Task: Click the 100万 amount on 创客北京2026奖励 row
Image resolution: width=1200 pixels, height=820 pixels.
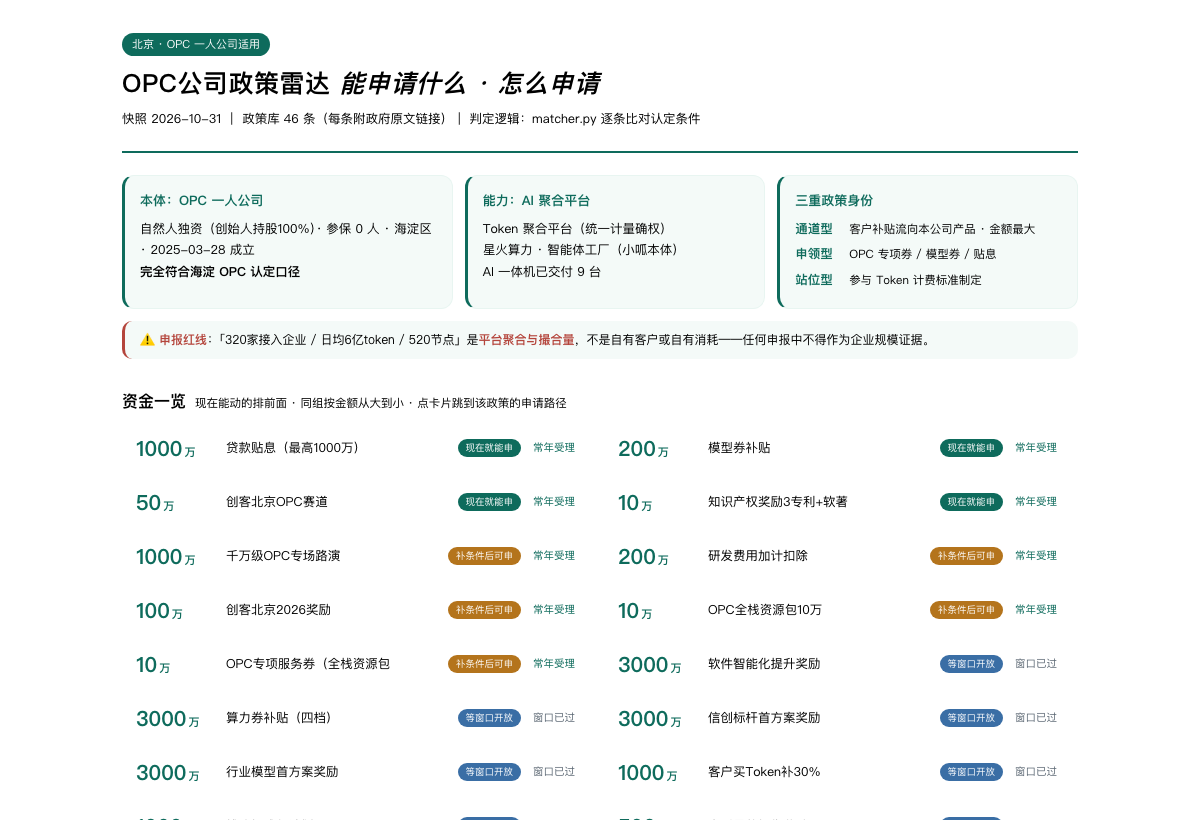Action: click(x=159, y=611)
